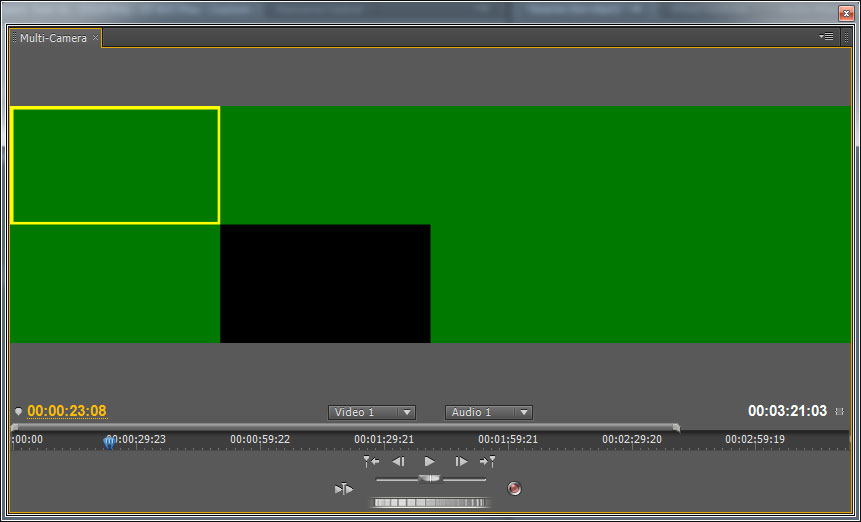Click the shuttle slider handle
861x522 pixels.
pos(430,479)
